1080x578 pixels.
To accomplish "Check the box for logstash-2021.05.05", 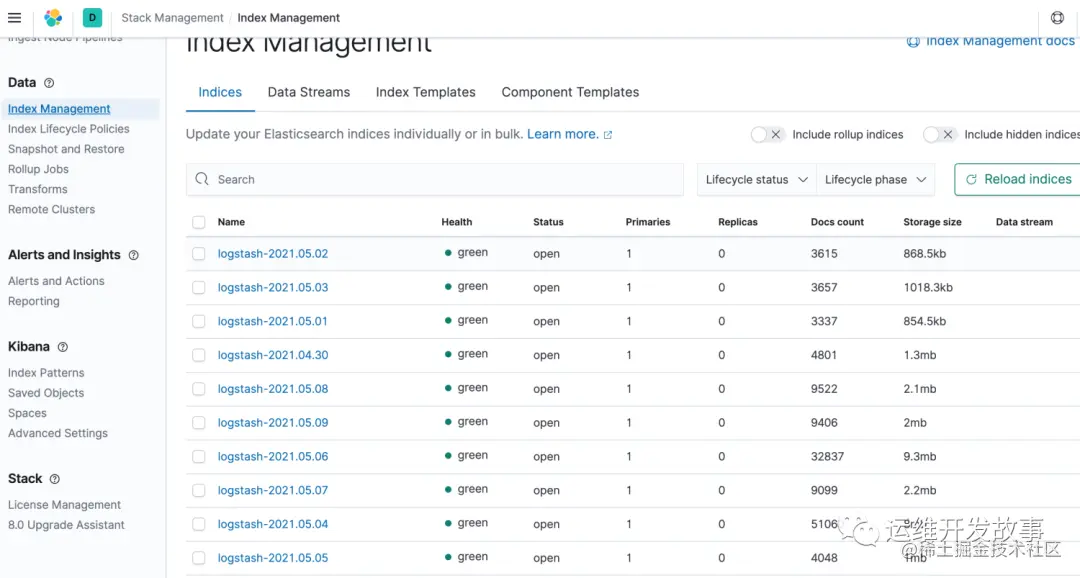I will [198, 557].
